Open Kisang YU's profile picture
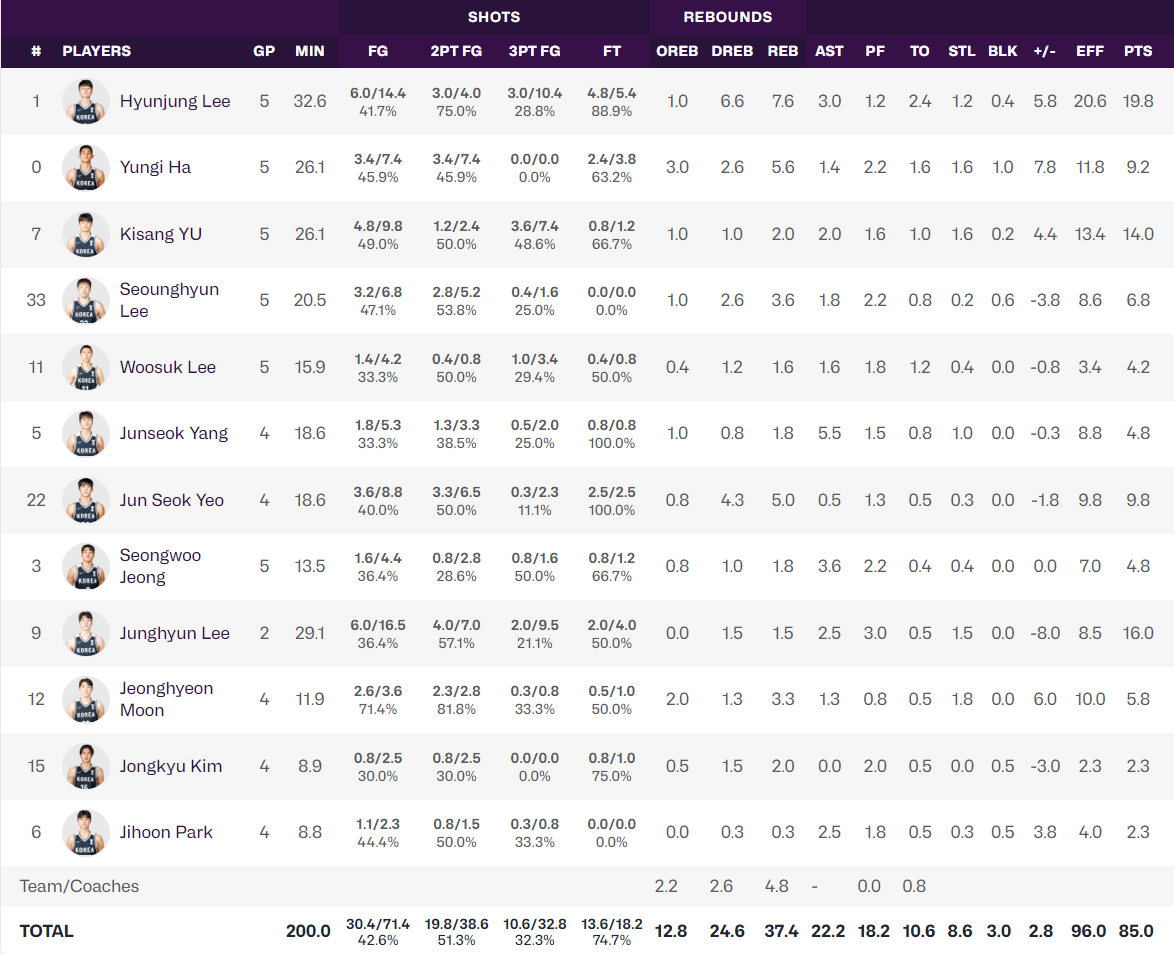Viewport: 1174px width, 955px height. [86, 234]
